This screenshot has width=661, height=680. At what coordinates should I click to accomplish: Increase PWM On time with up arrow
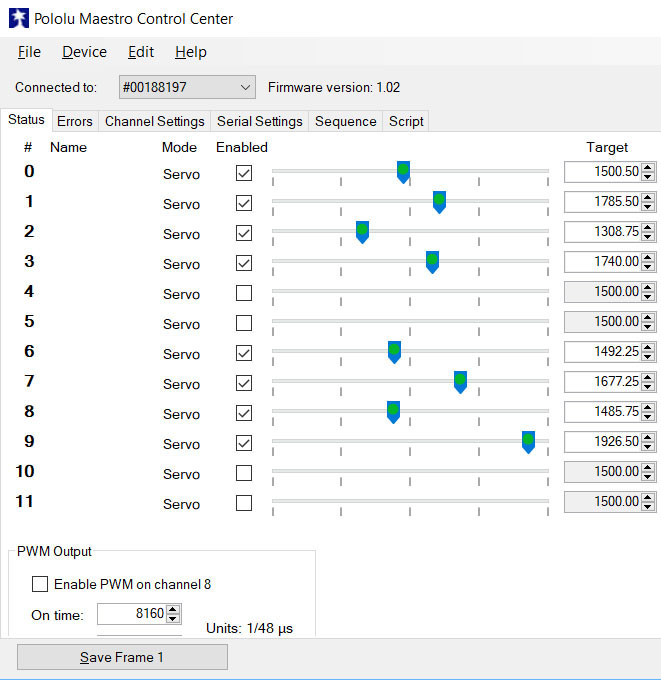pos(173,609)
